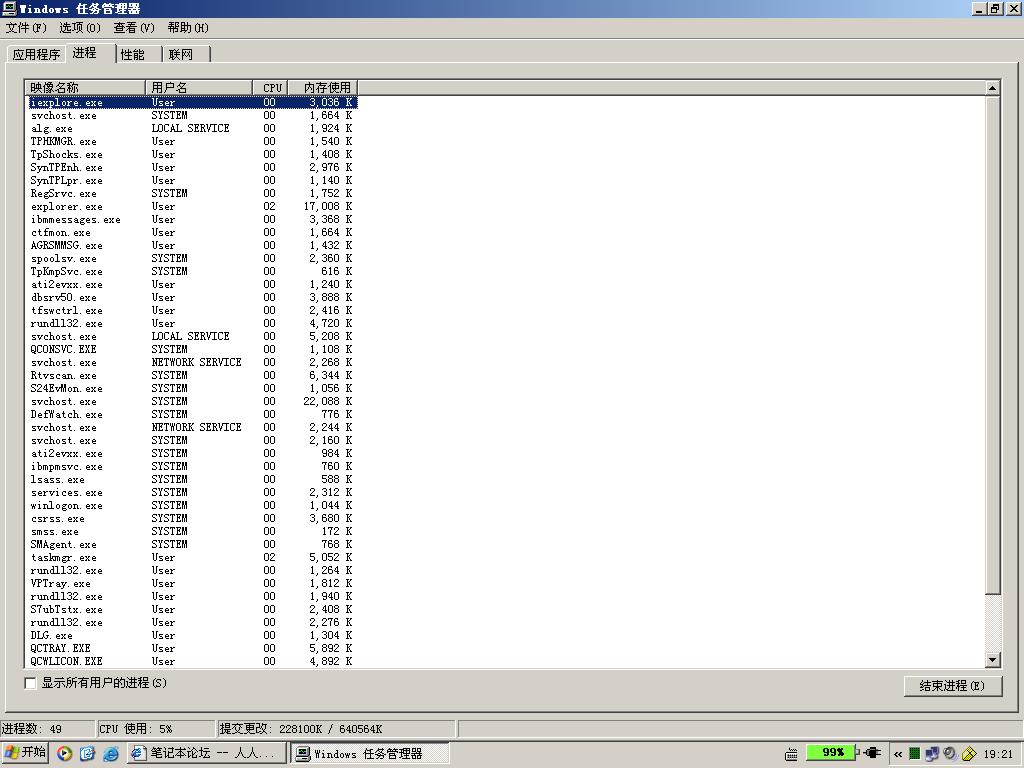
Task: Click the volume speaker tray icon
Action: (x=950, y=754)
